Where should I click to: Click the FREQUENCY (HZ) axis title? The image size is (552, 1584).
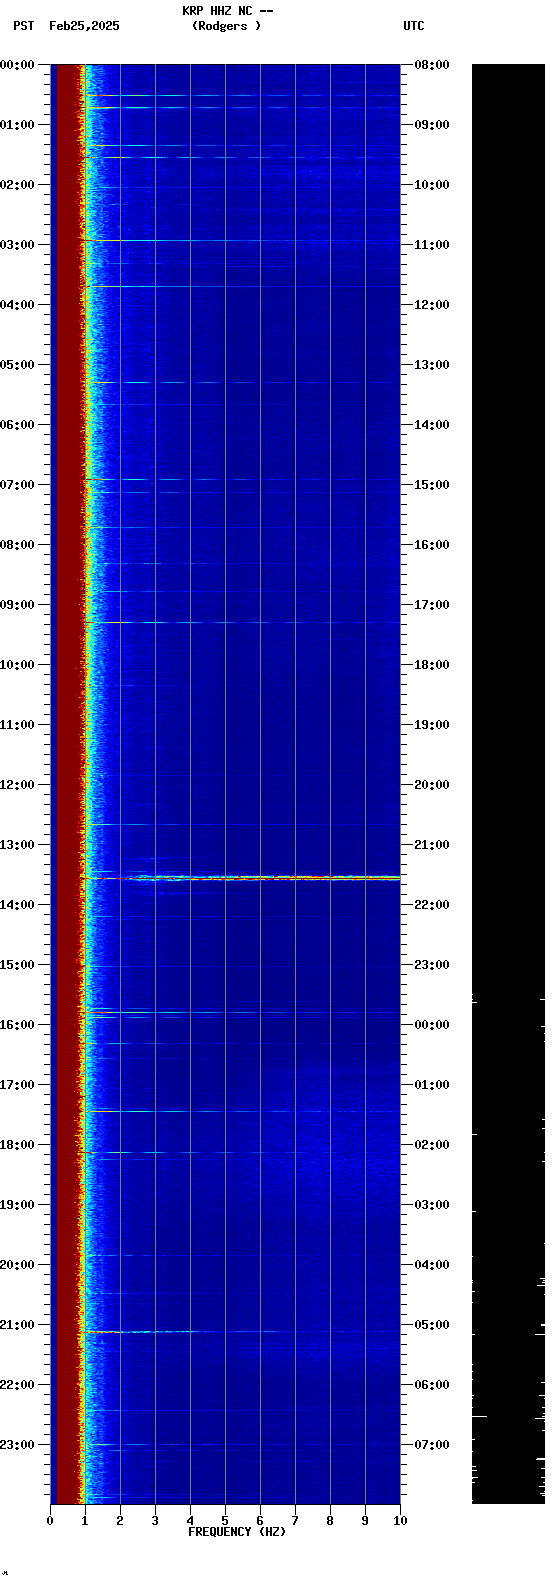(237, 1532)
